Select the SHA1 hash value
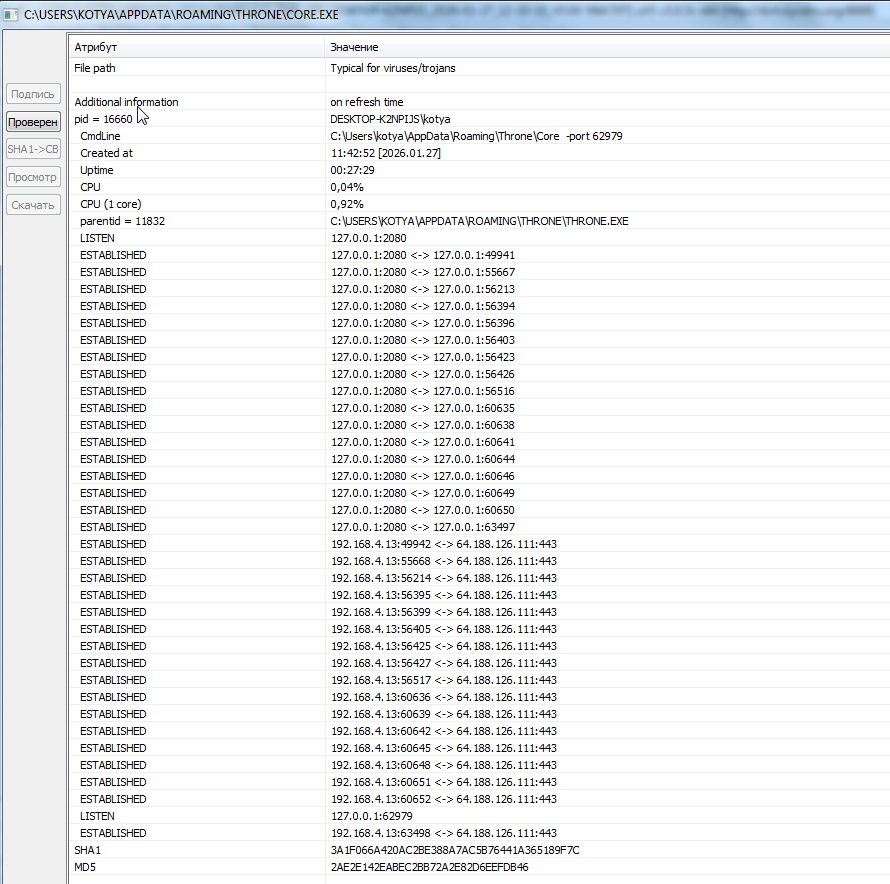890x884 pixels. tap(455, 851)
